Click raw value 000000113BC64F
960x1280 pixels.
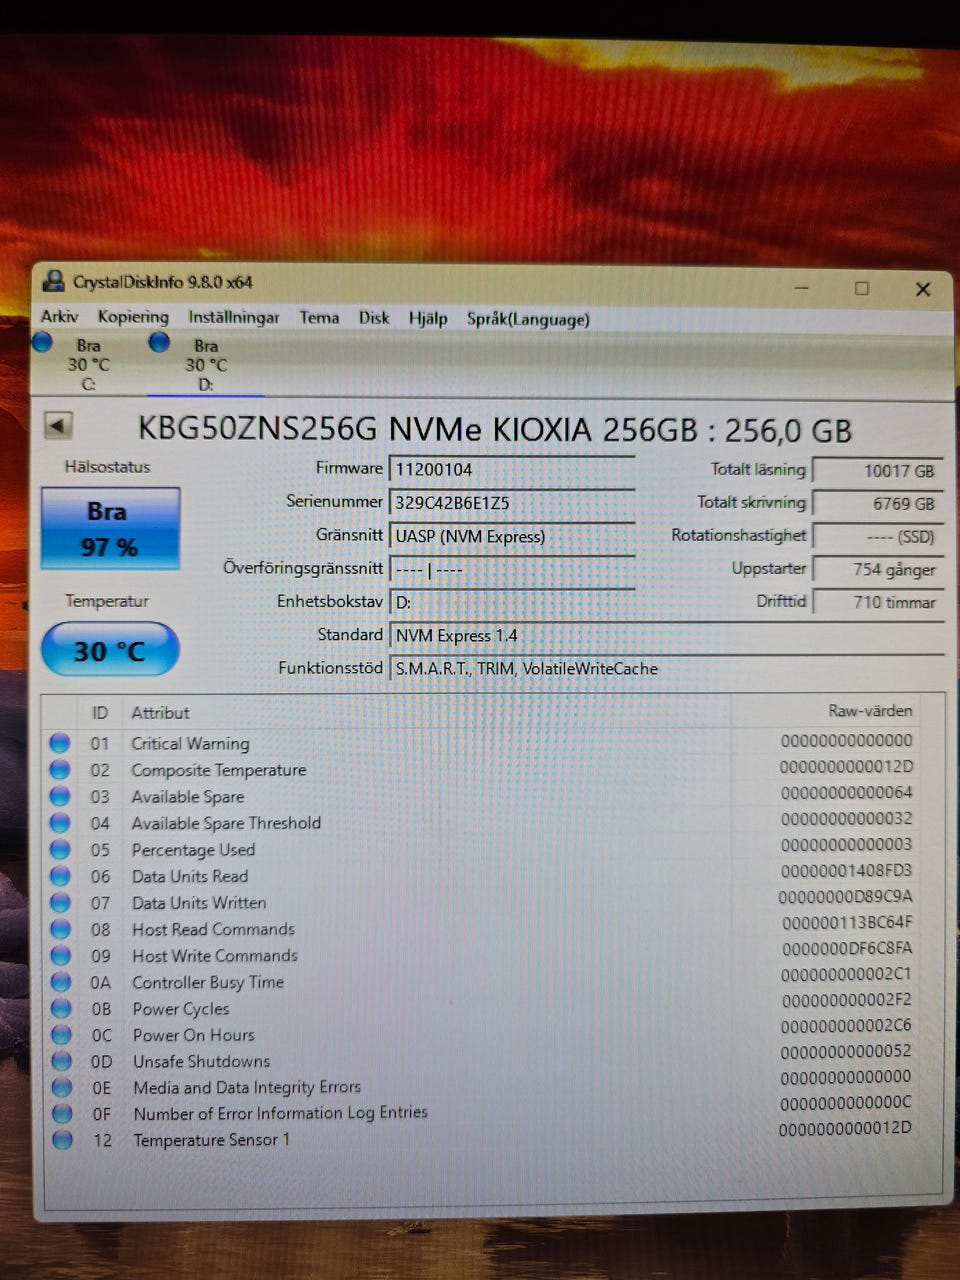pos(847,923)
